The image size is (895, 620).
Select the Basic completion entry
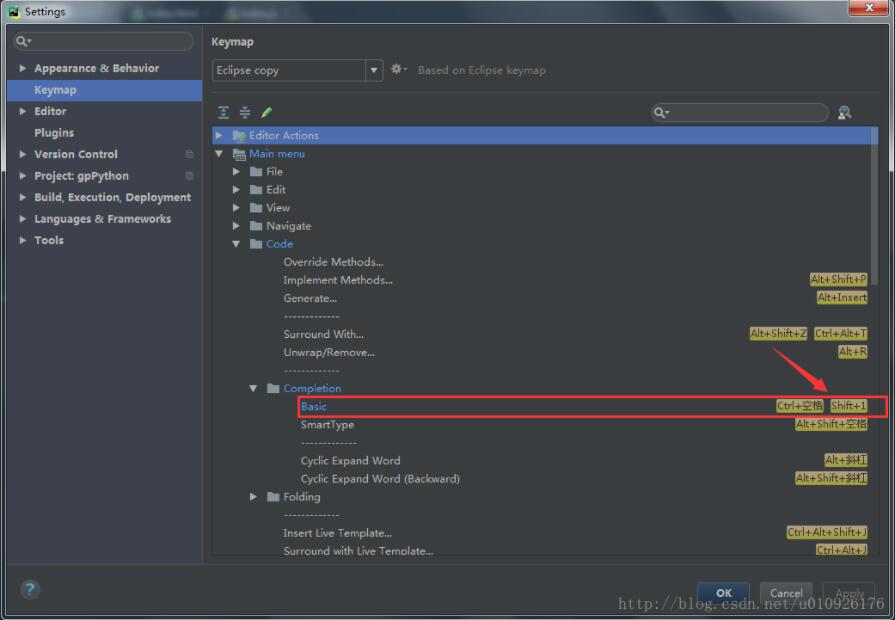click(x=313, y=406)
